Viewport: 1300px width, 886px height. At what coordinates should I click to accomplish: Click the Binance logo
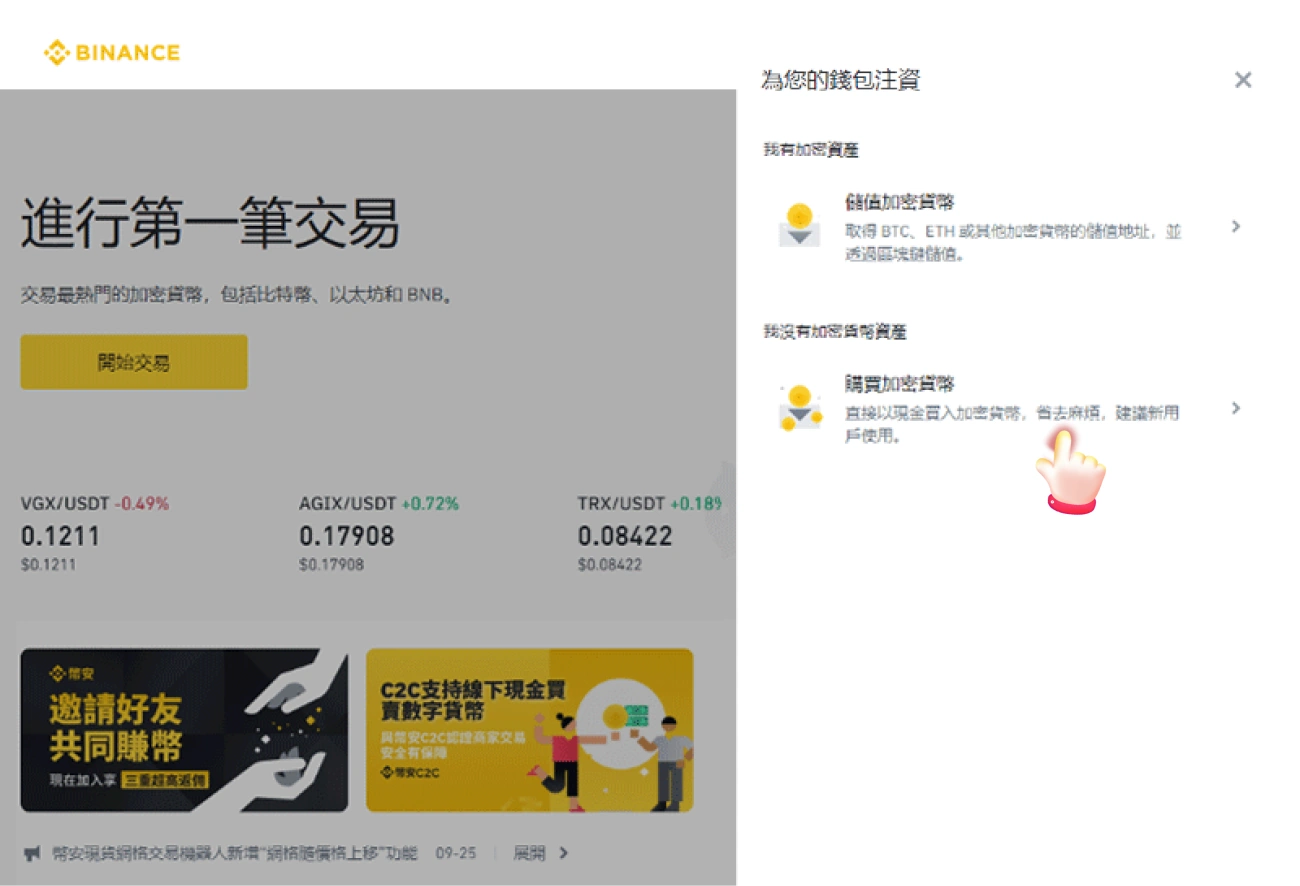(x=110, y=52)
